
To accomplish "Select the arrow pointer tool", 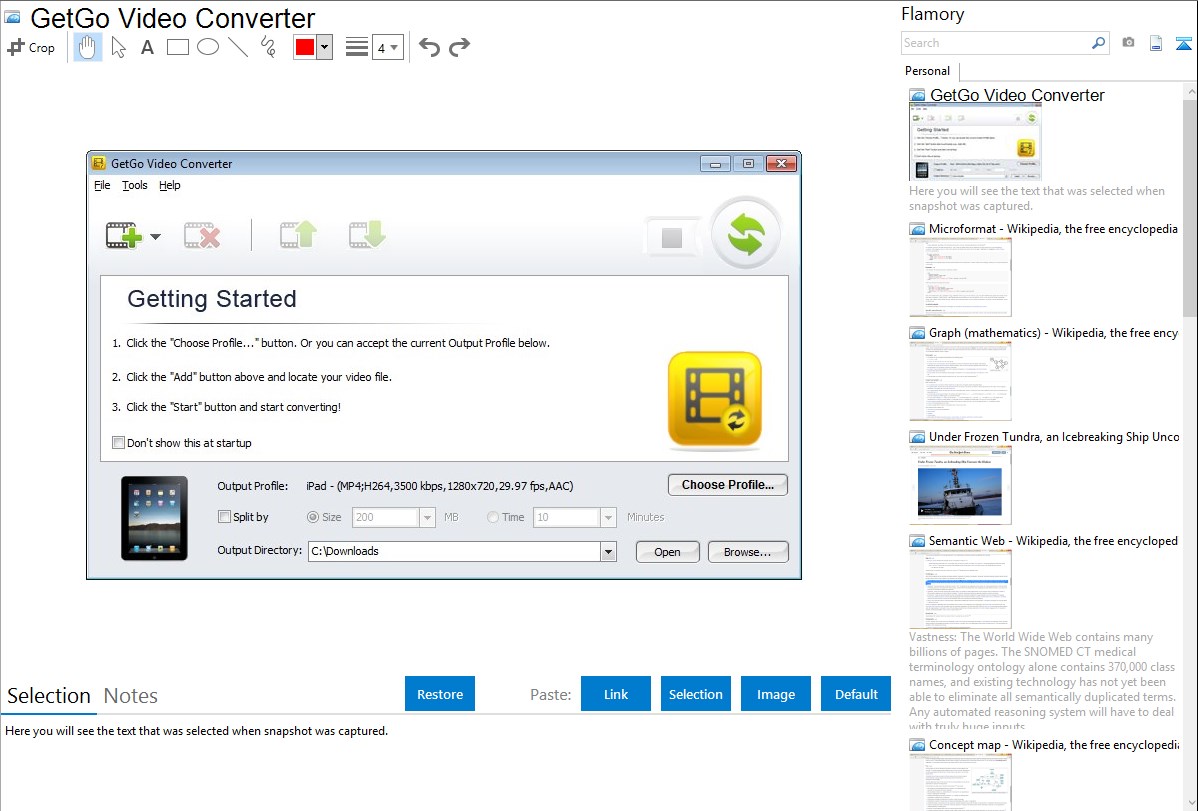I will (118, 47).
